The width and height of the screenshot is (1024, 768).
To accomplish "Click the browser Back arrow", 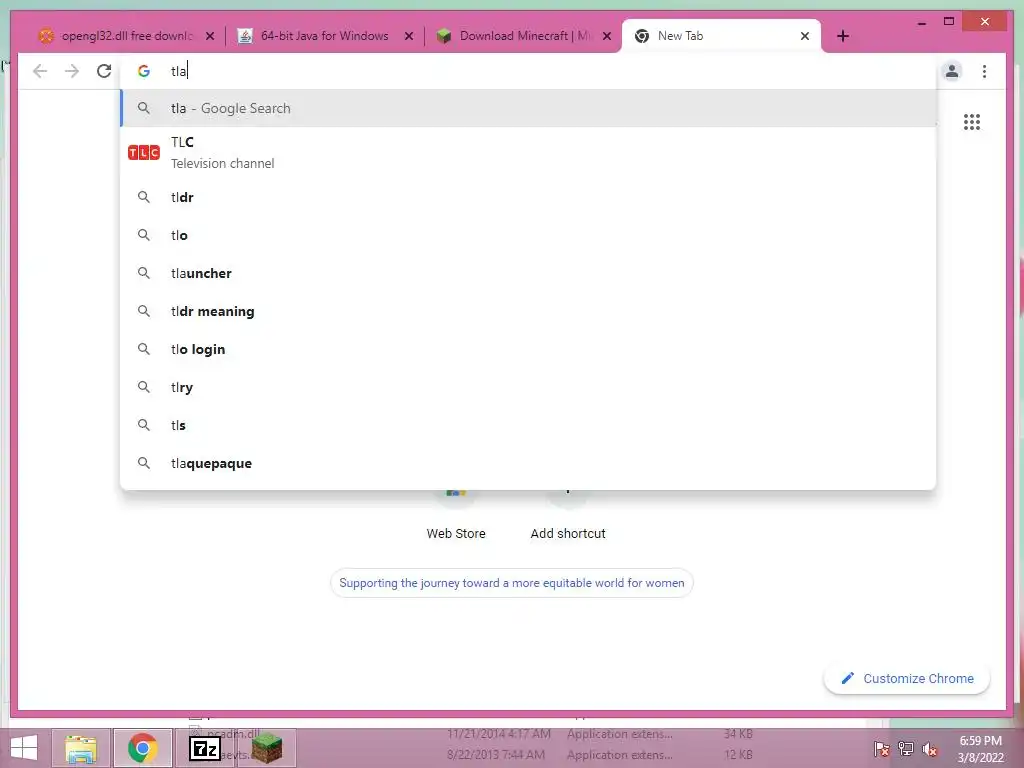I will pyautogui.click(x=40, y=71).
